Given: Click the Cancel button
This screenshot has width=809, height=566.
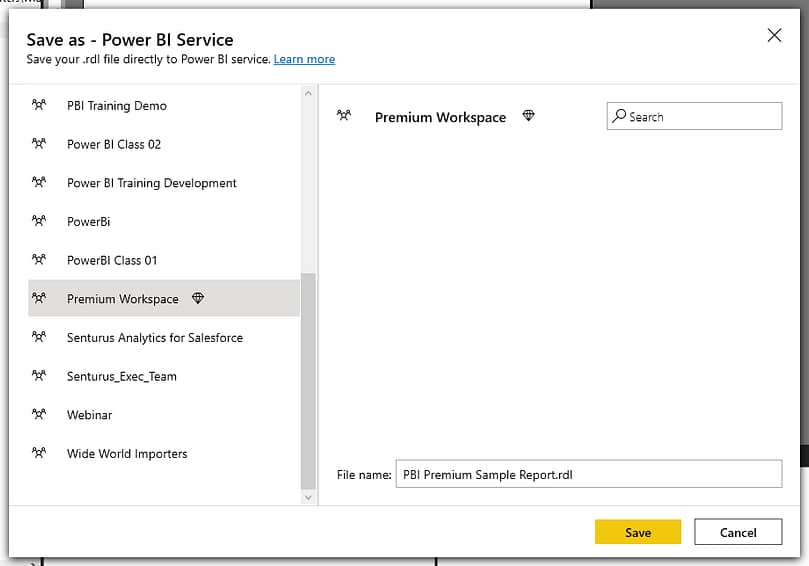Looking at the screenshot, I should tap(738, 532).
